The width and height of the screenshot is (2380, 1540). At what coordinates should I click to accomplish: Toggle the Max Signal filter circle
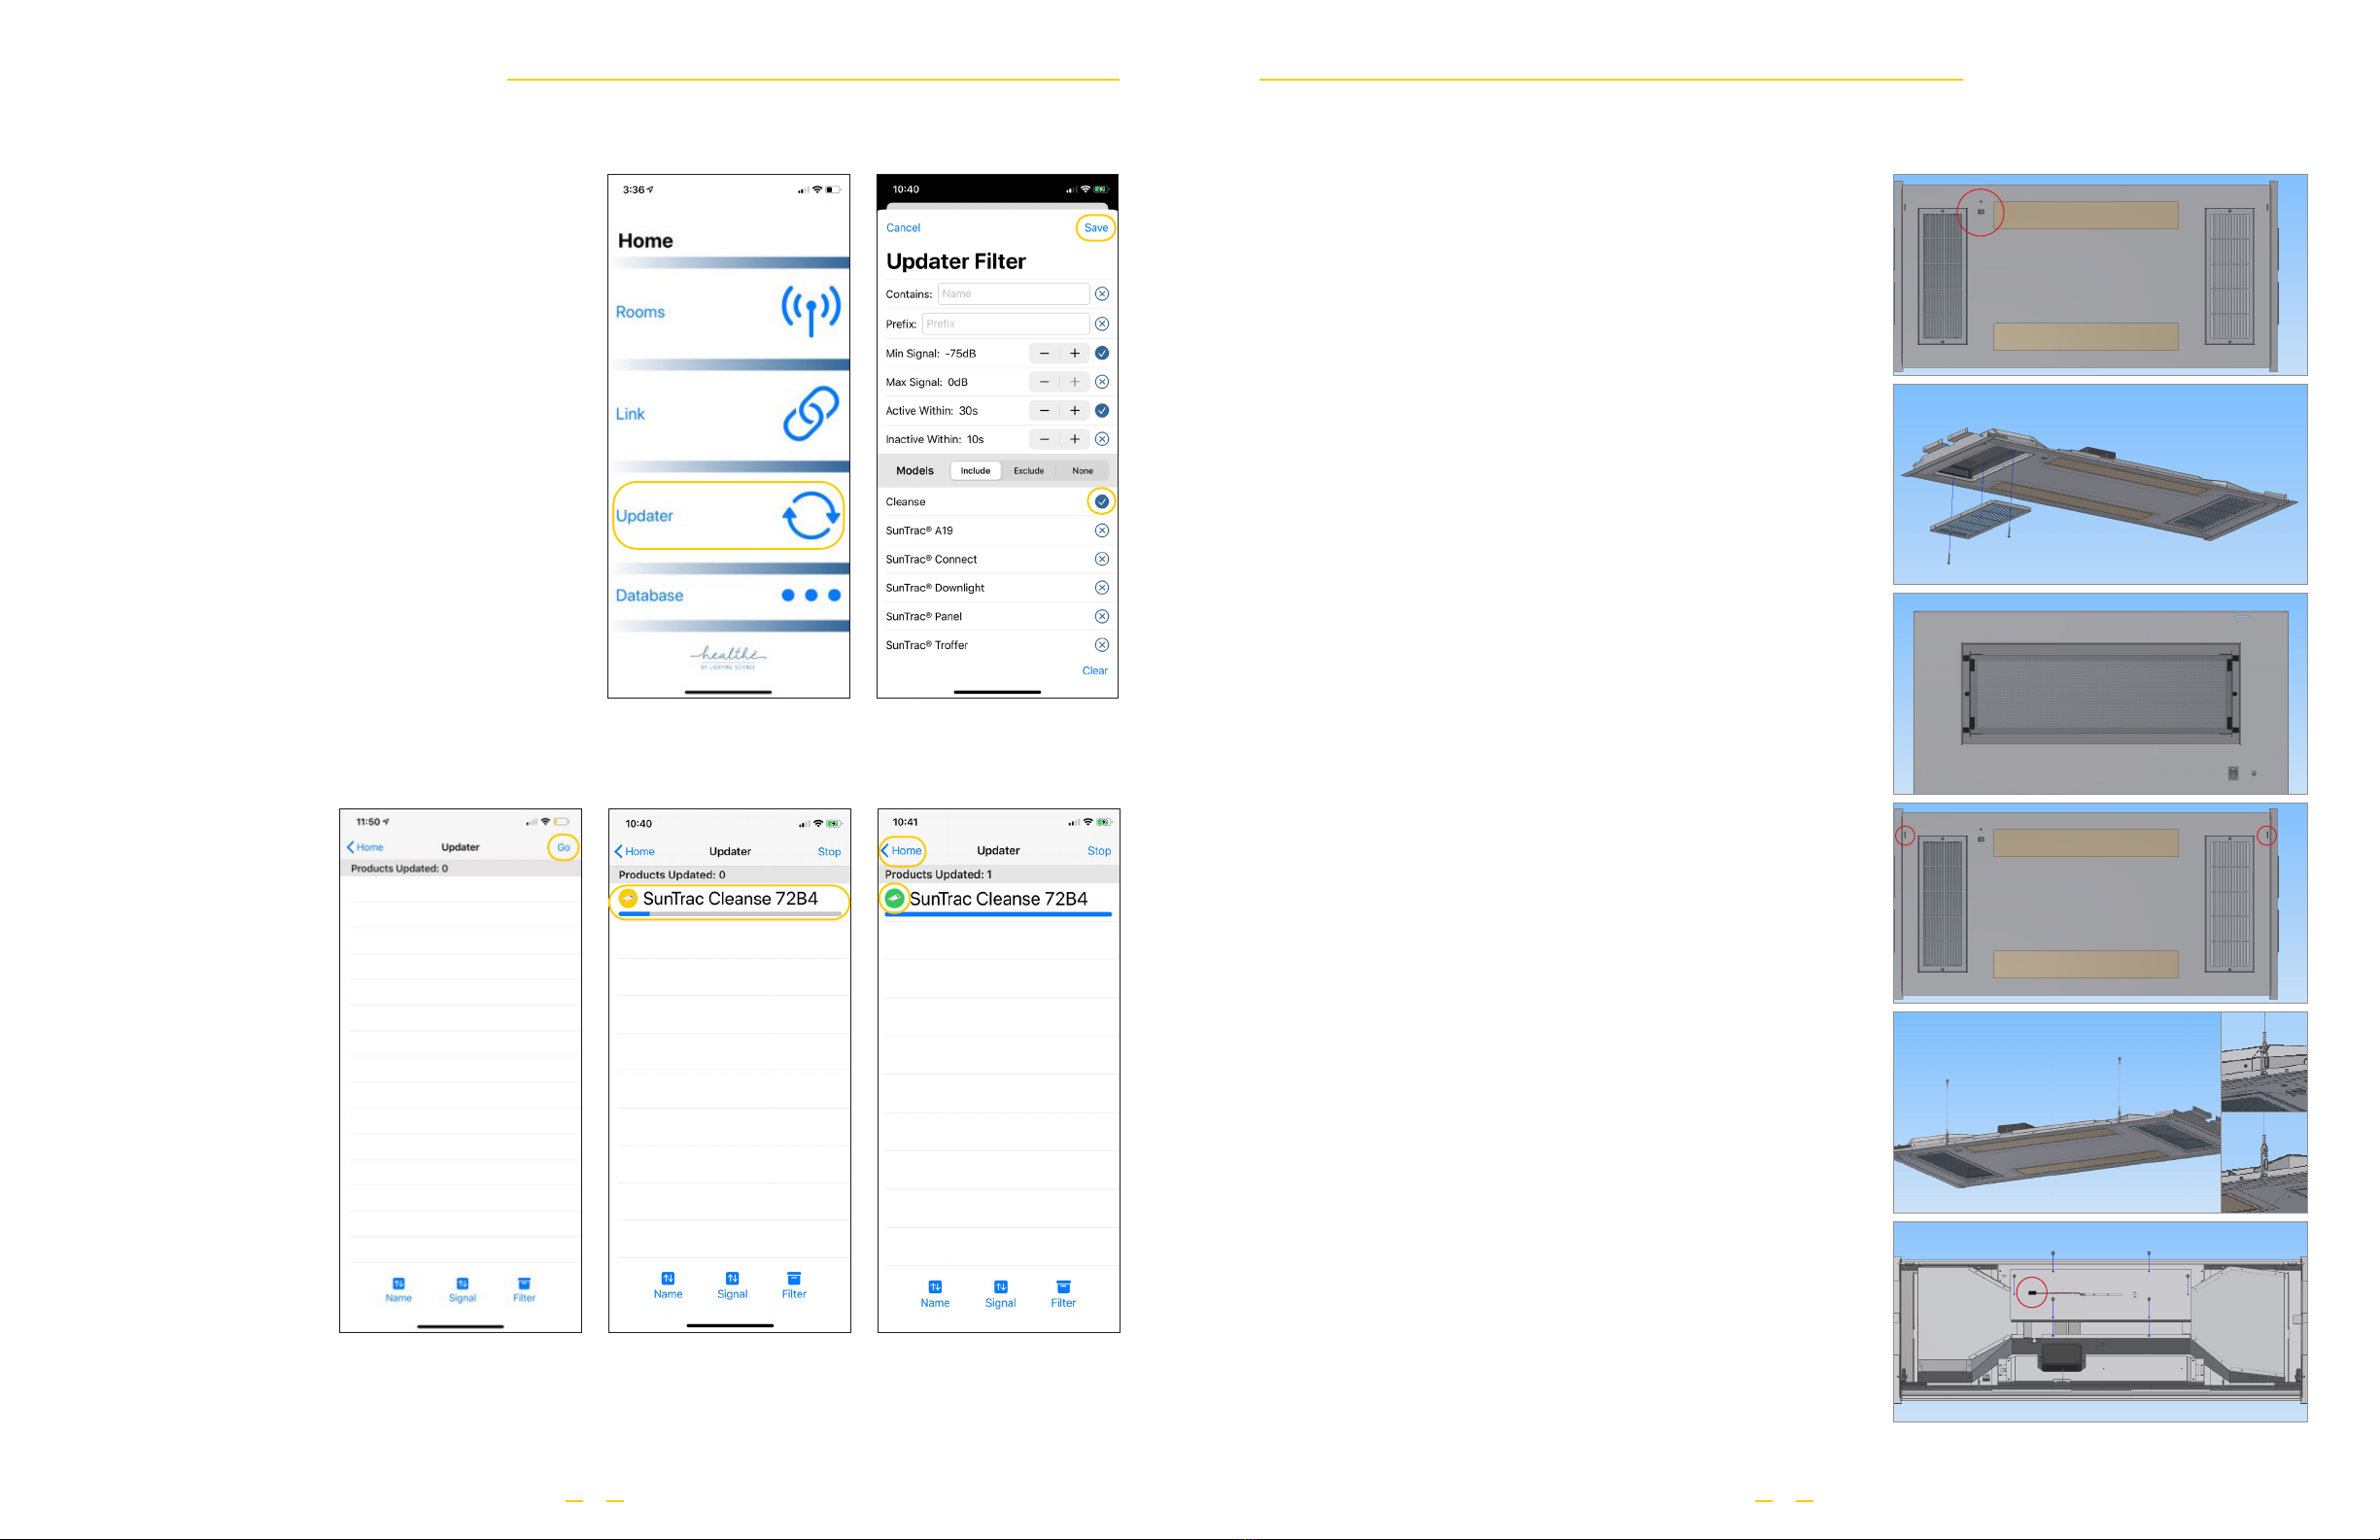(1101, 382)
